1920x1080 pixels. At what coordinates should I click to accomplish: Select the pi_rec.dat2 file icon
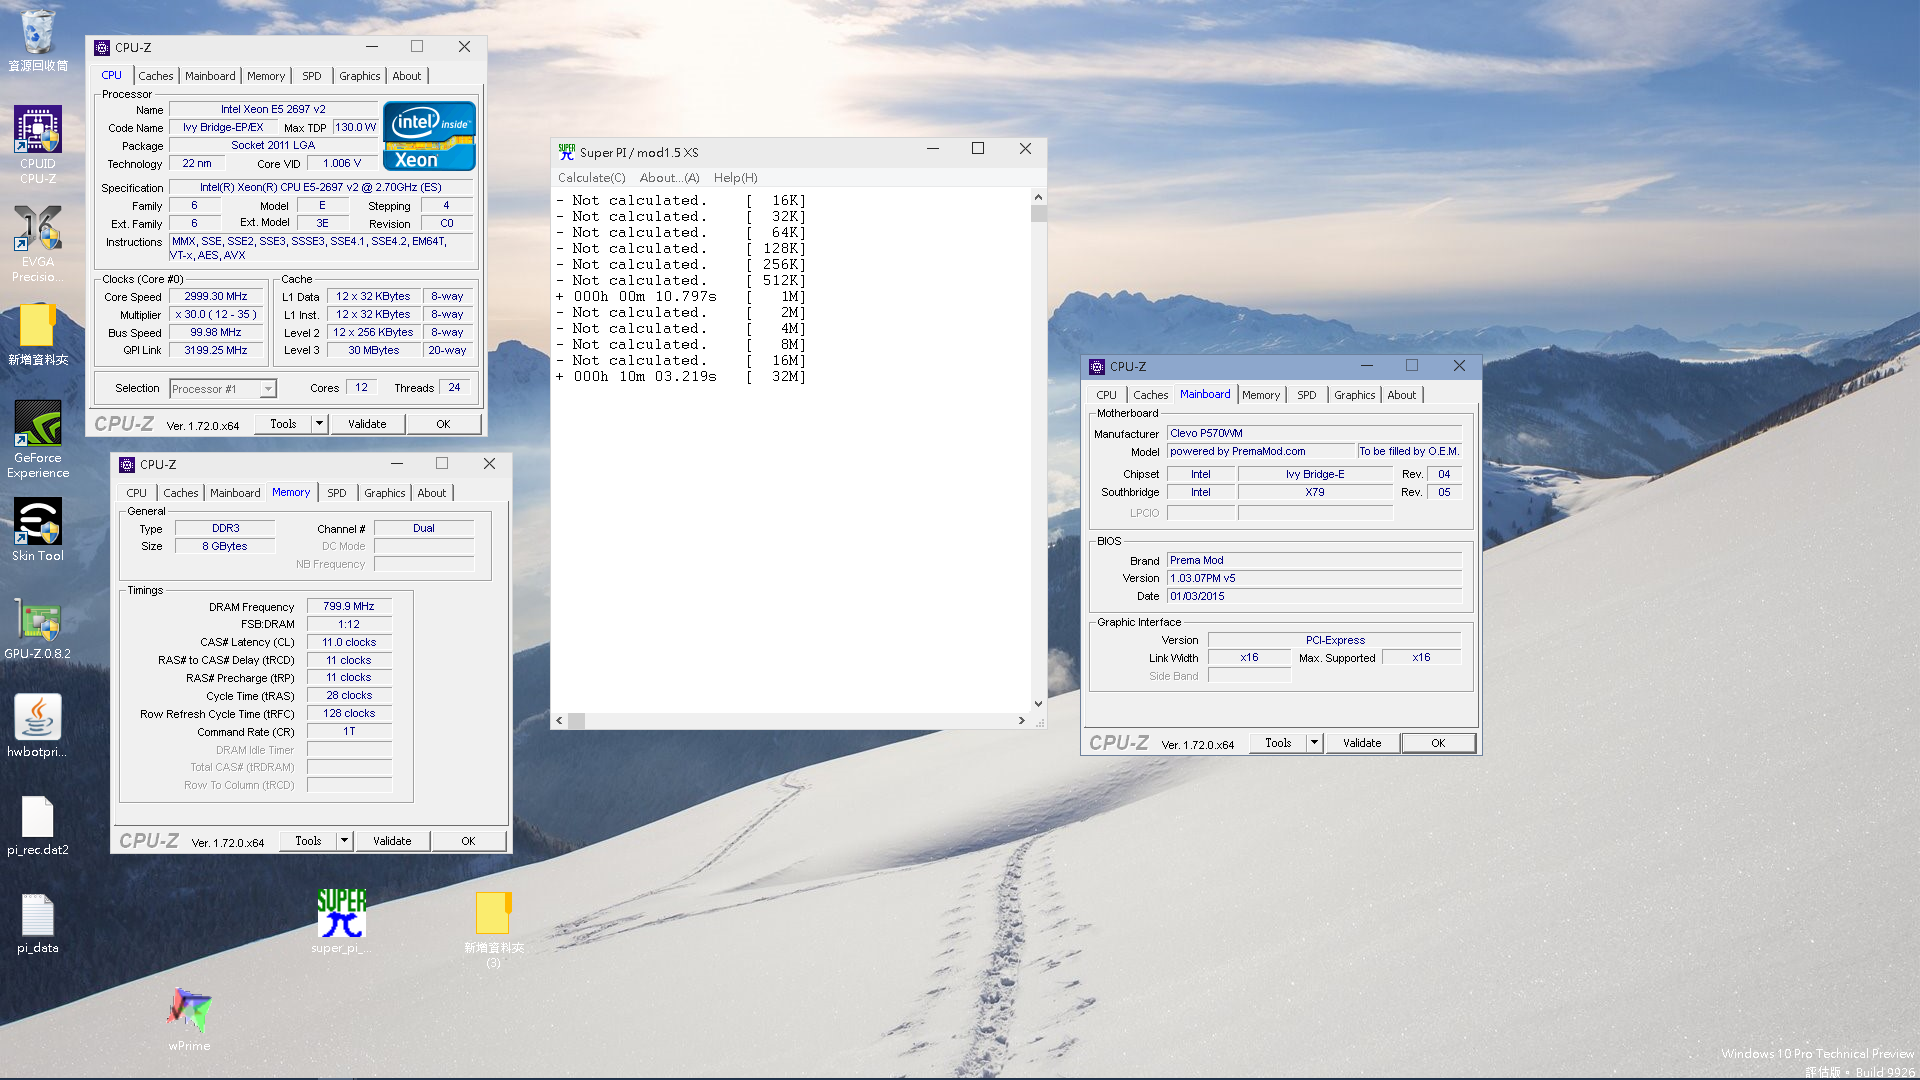point(38,826)
